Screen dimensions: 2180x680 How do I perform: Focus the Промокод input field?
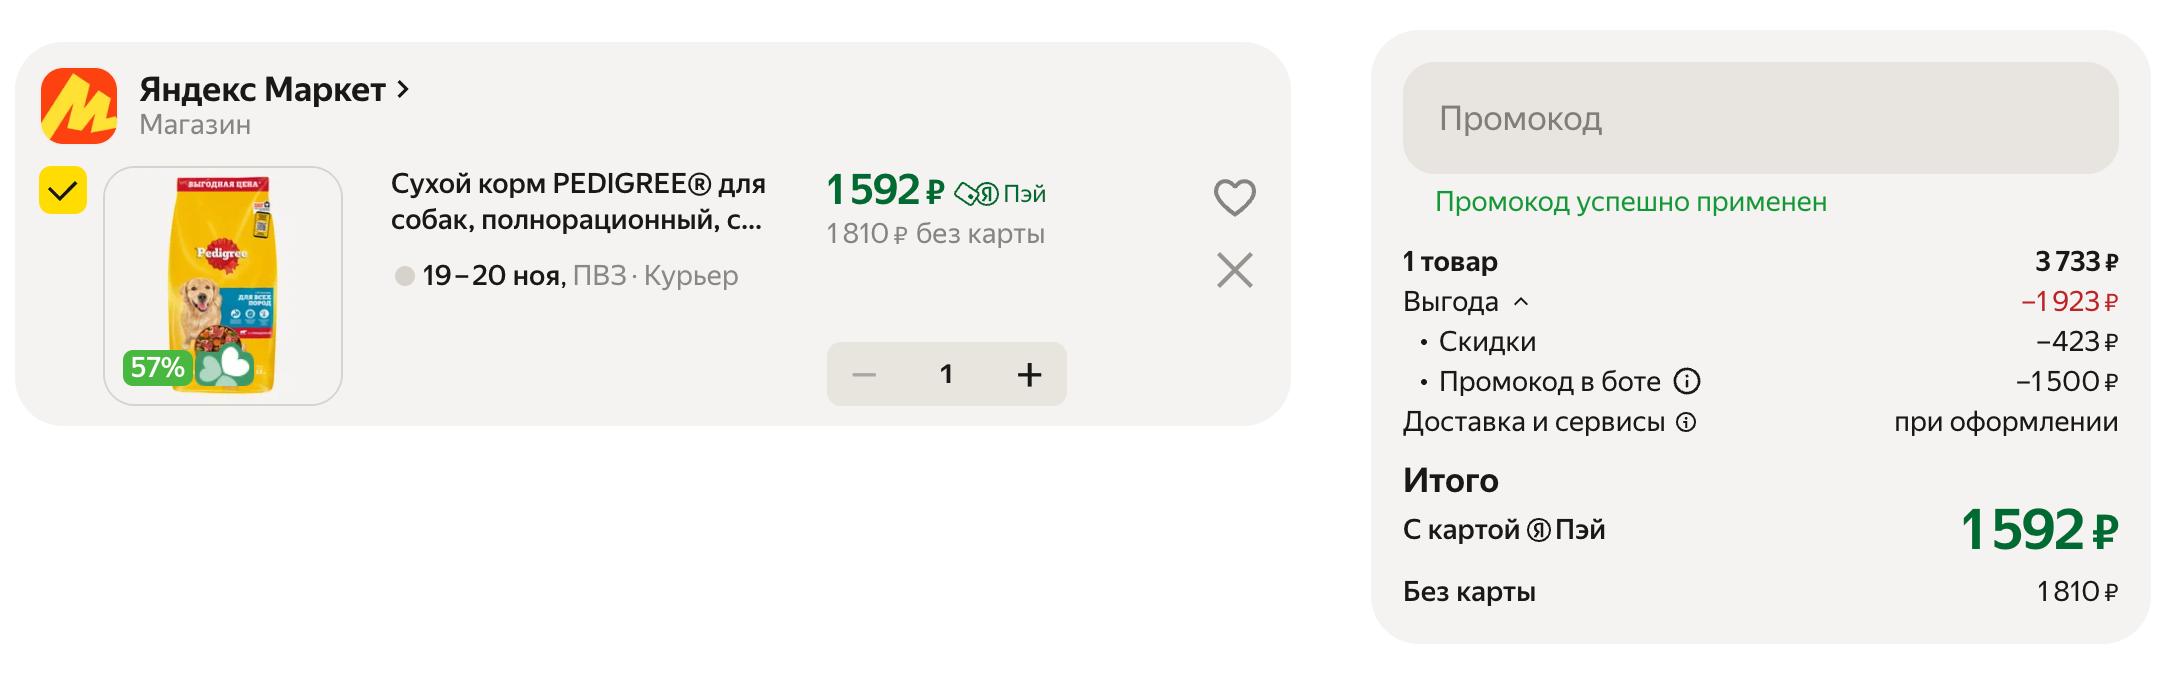[x=1760, y=118]
